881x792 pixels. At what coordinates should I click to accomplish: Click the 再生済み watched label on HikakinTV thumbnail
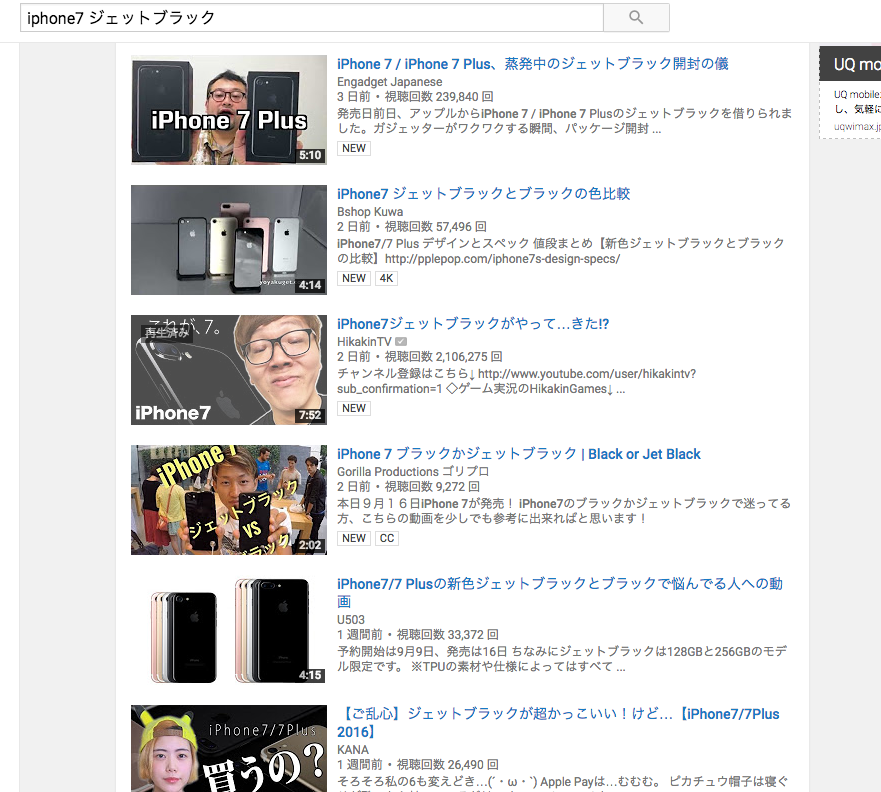[166, 333]
